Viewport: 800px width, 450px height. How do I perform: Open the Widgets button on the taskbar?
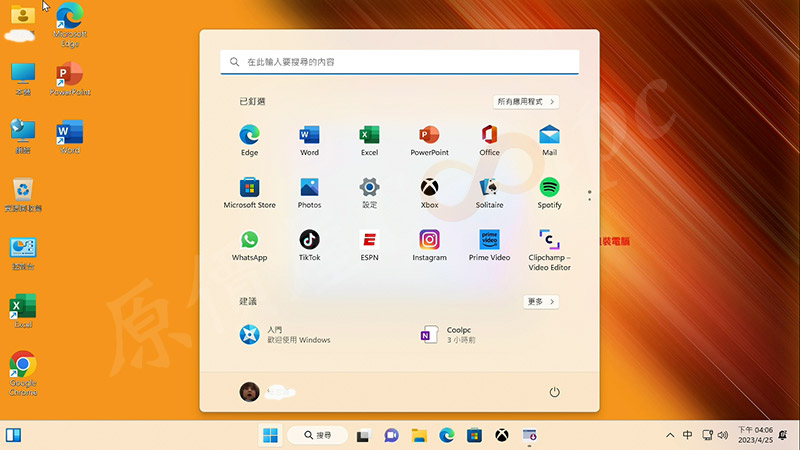click(13, 435)
